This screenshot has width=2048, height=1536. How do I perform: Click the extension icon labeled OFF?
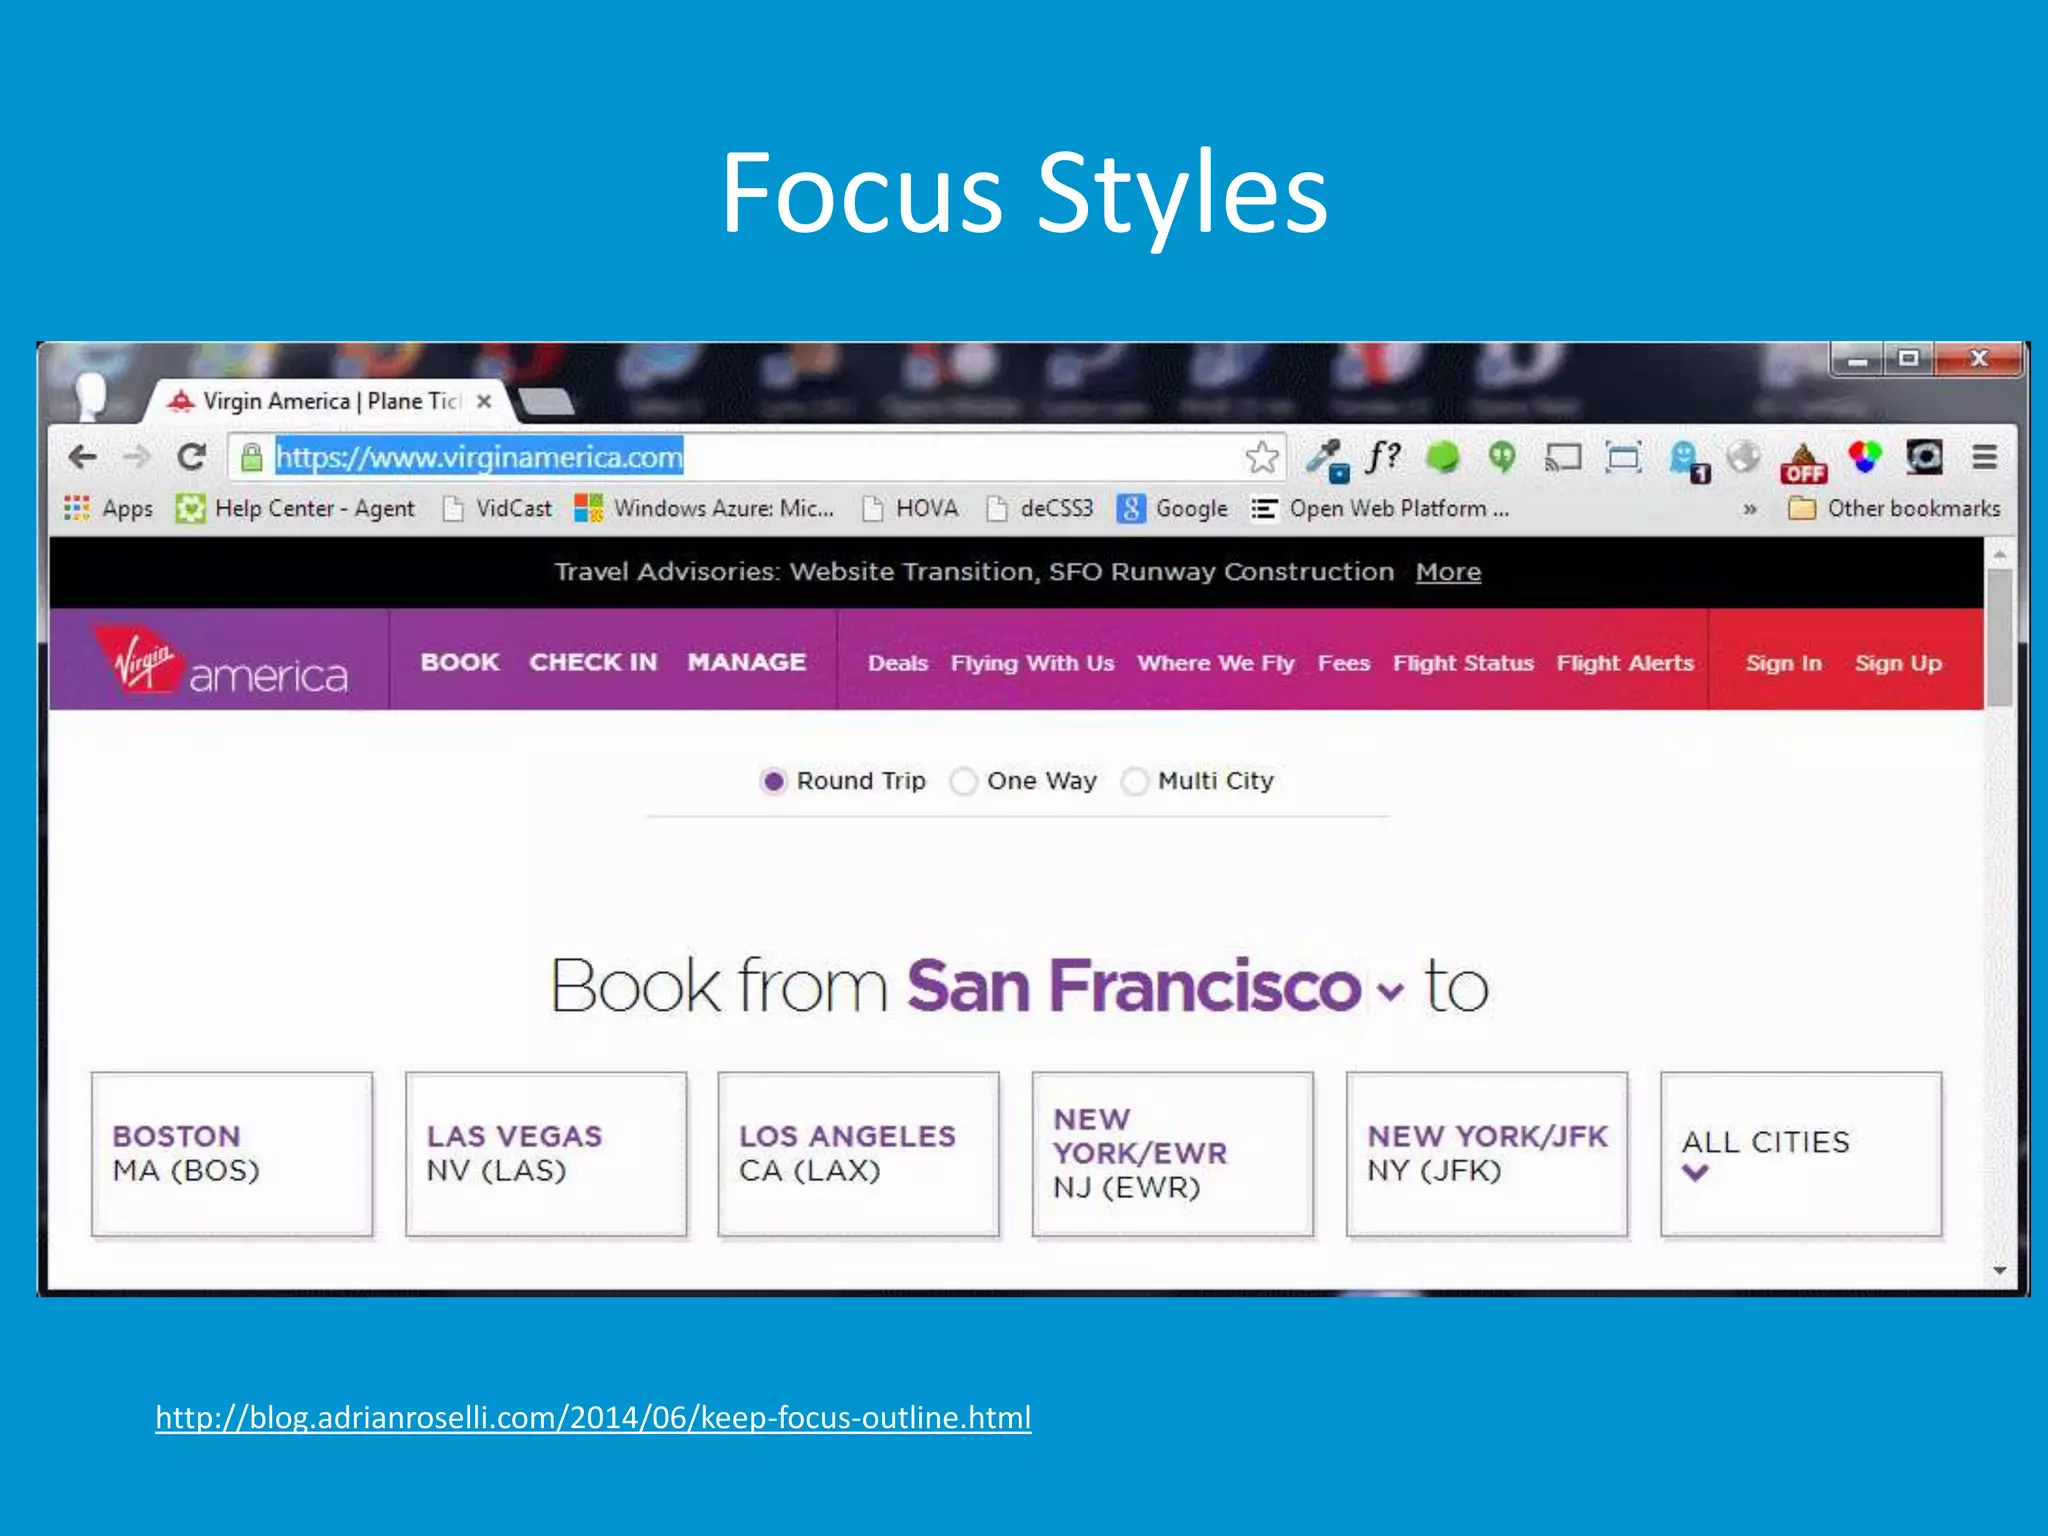(x=1804, y=462)
